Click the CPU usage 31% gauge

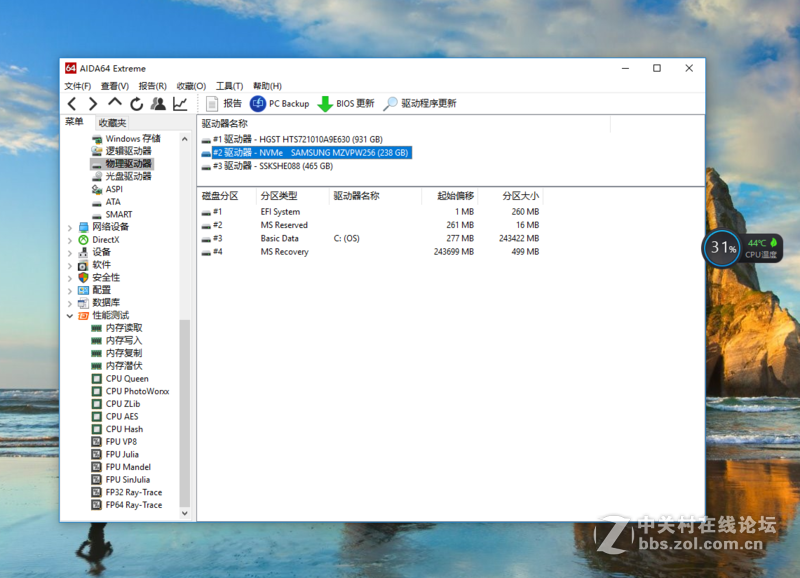pos(721,246)
